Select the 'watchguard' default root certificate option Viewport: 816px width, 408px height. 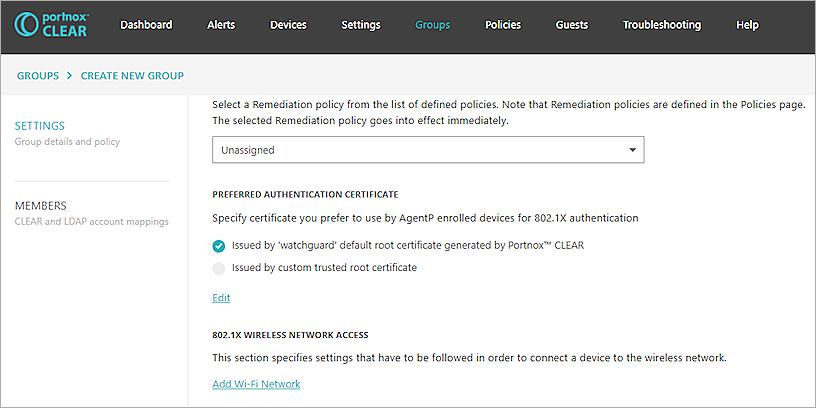pyautogui.click(x=220, y=245)
